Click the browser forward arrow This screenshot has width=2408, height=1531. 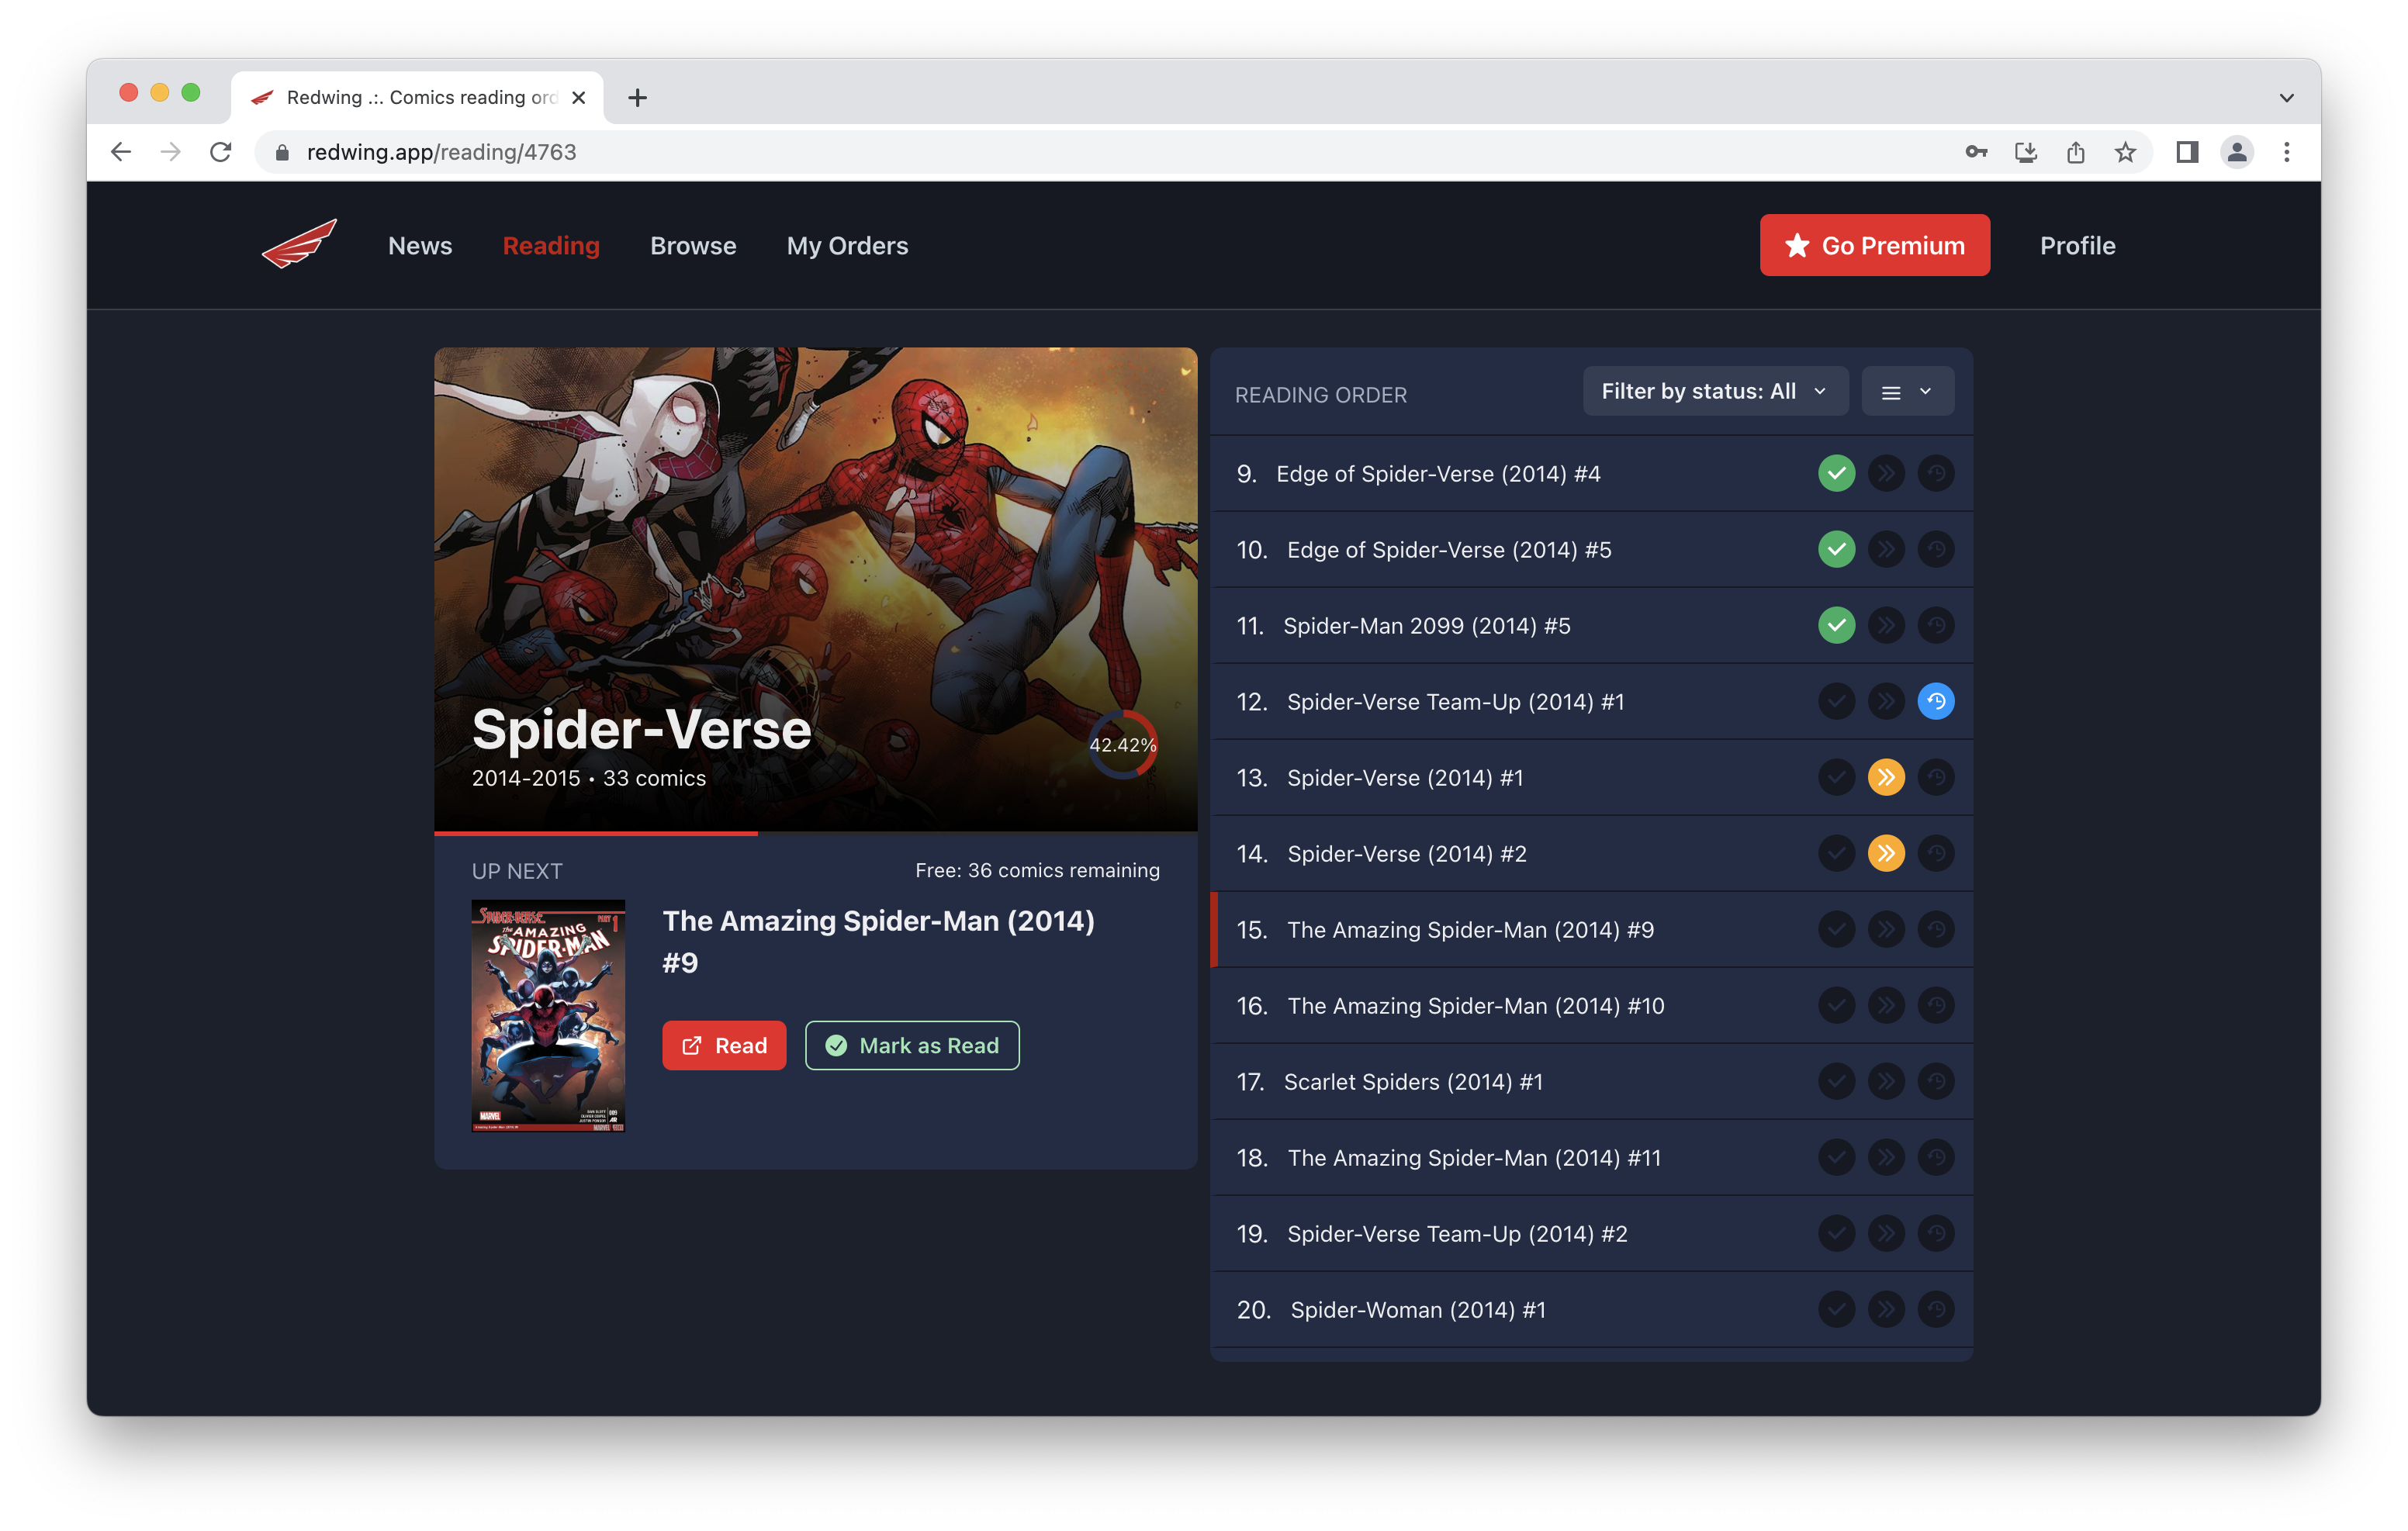[171, 152]
